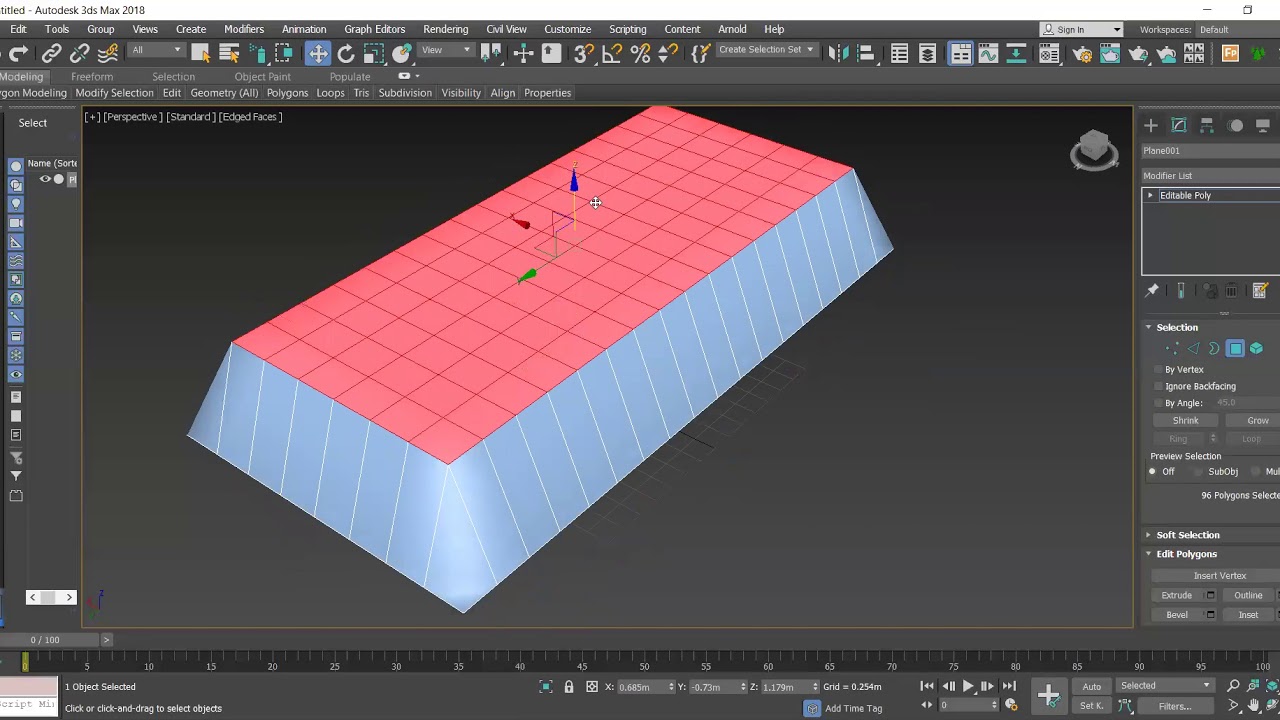Activate the Select and Rotate tool
The image size is (1280, 720).
346,53
